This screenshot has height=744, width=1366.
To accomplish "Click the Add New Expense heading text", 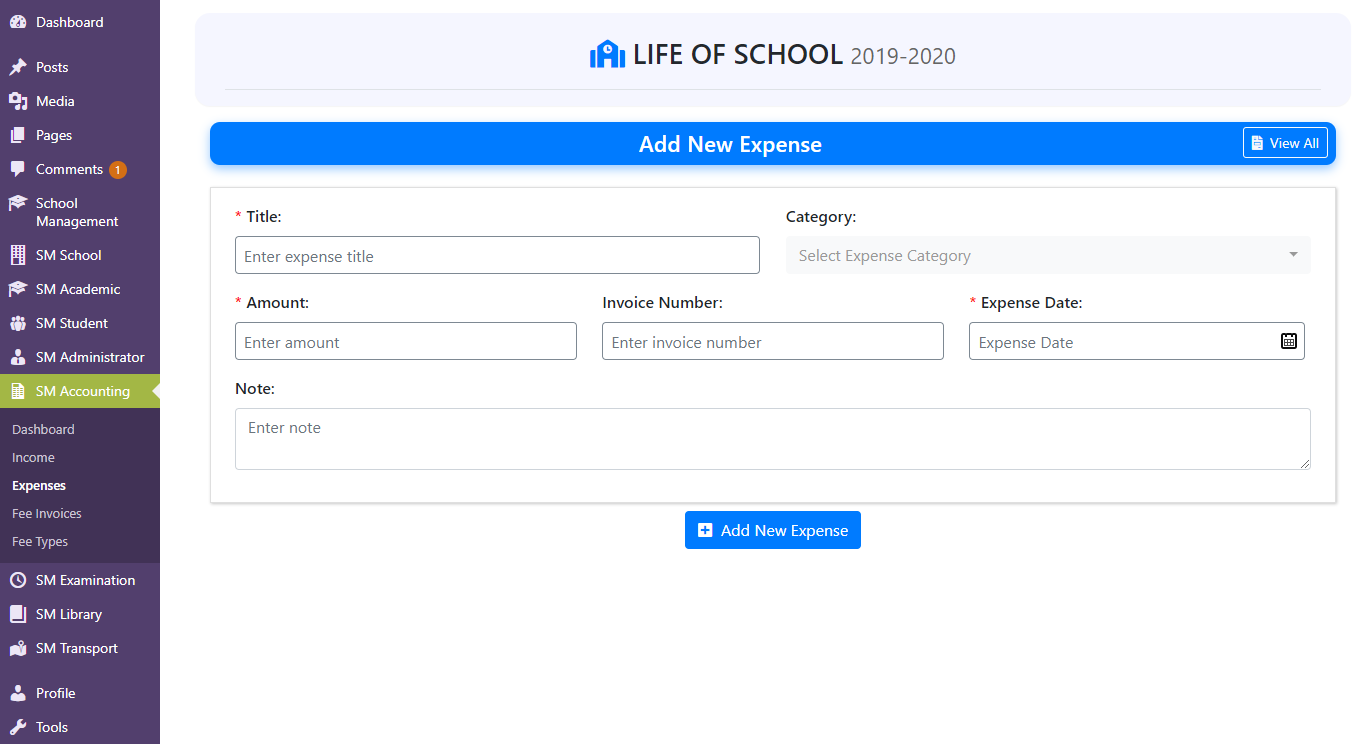I will 730,144.
